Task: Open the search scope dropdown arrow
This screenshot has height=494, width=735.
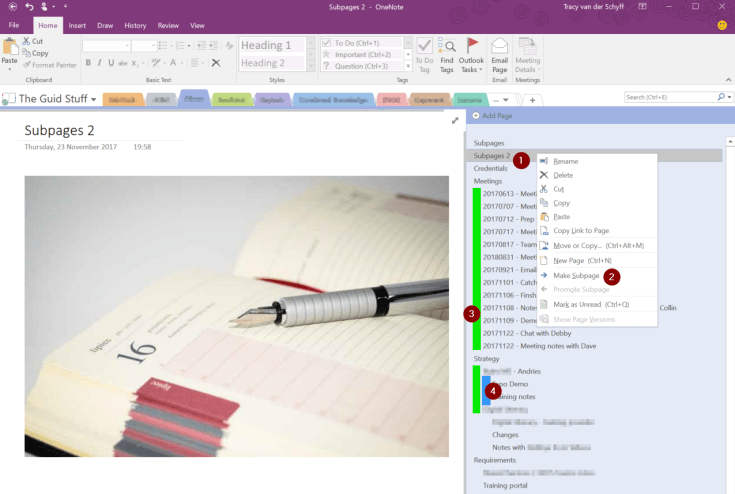Action: click(727, 97)
